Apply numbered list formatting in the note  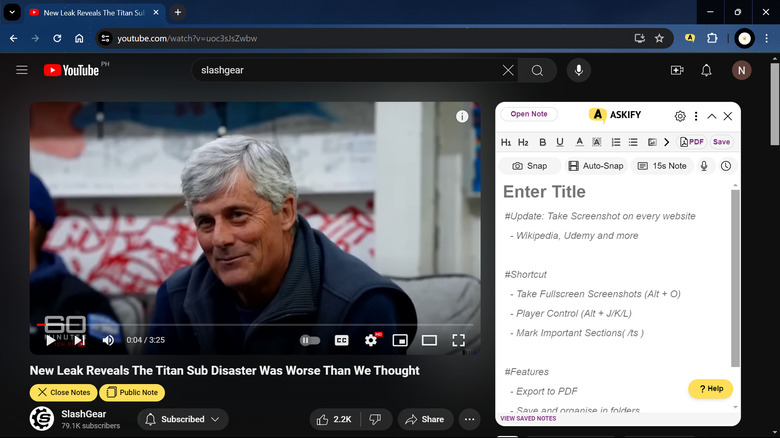click(616, 142)
